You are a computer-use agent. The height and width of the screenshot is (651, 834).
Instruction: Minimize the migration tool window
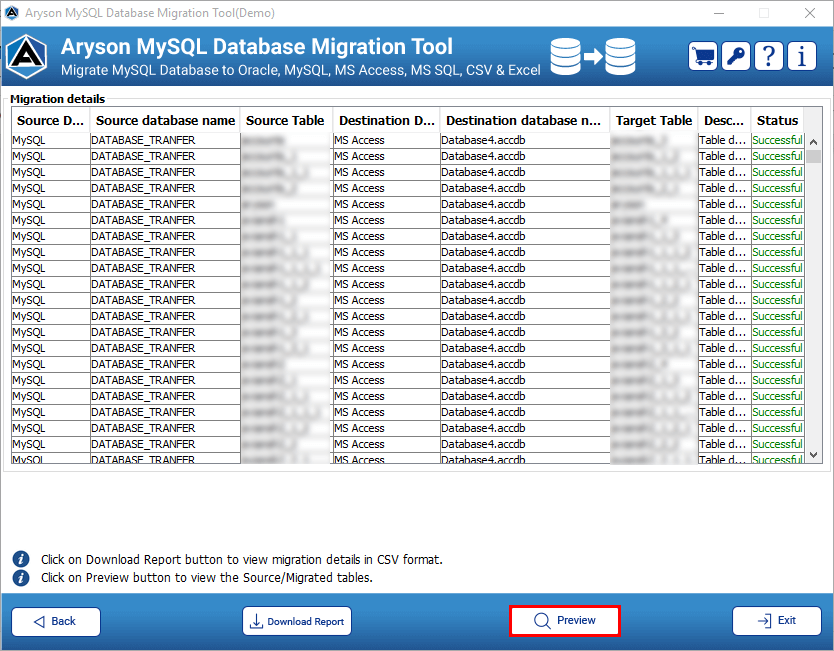[x=719, y=13]
